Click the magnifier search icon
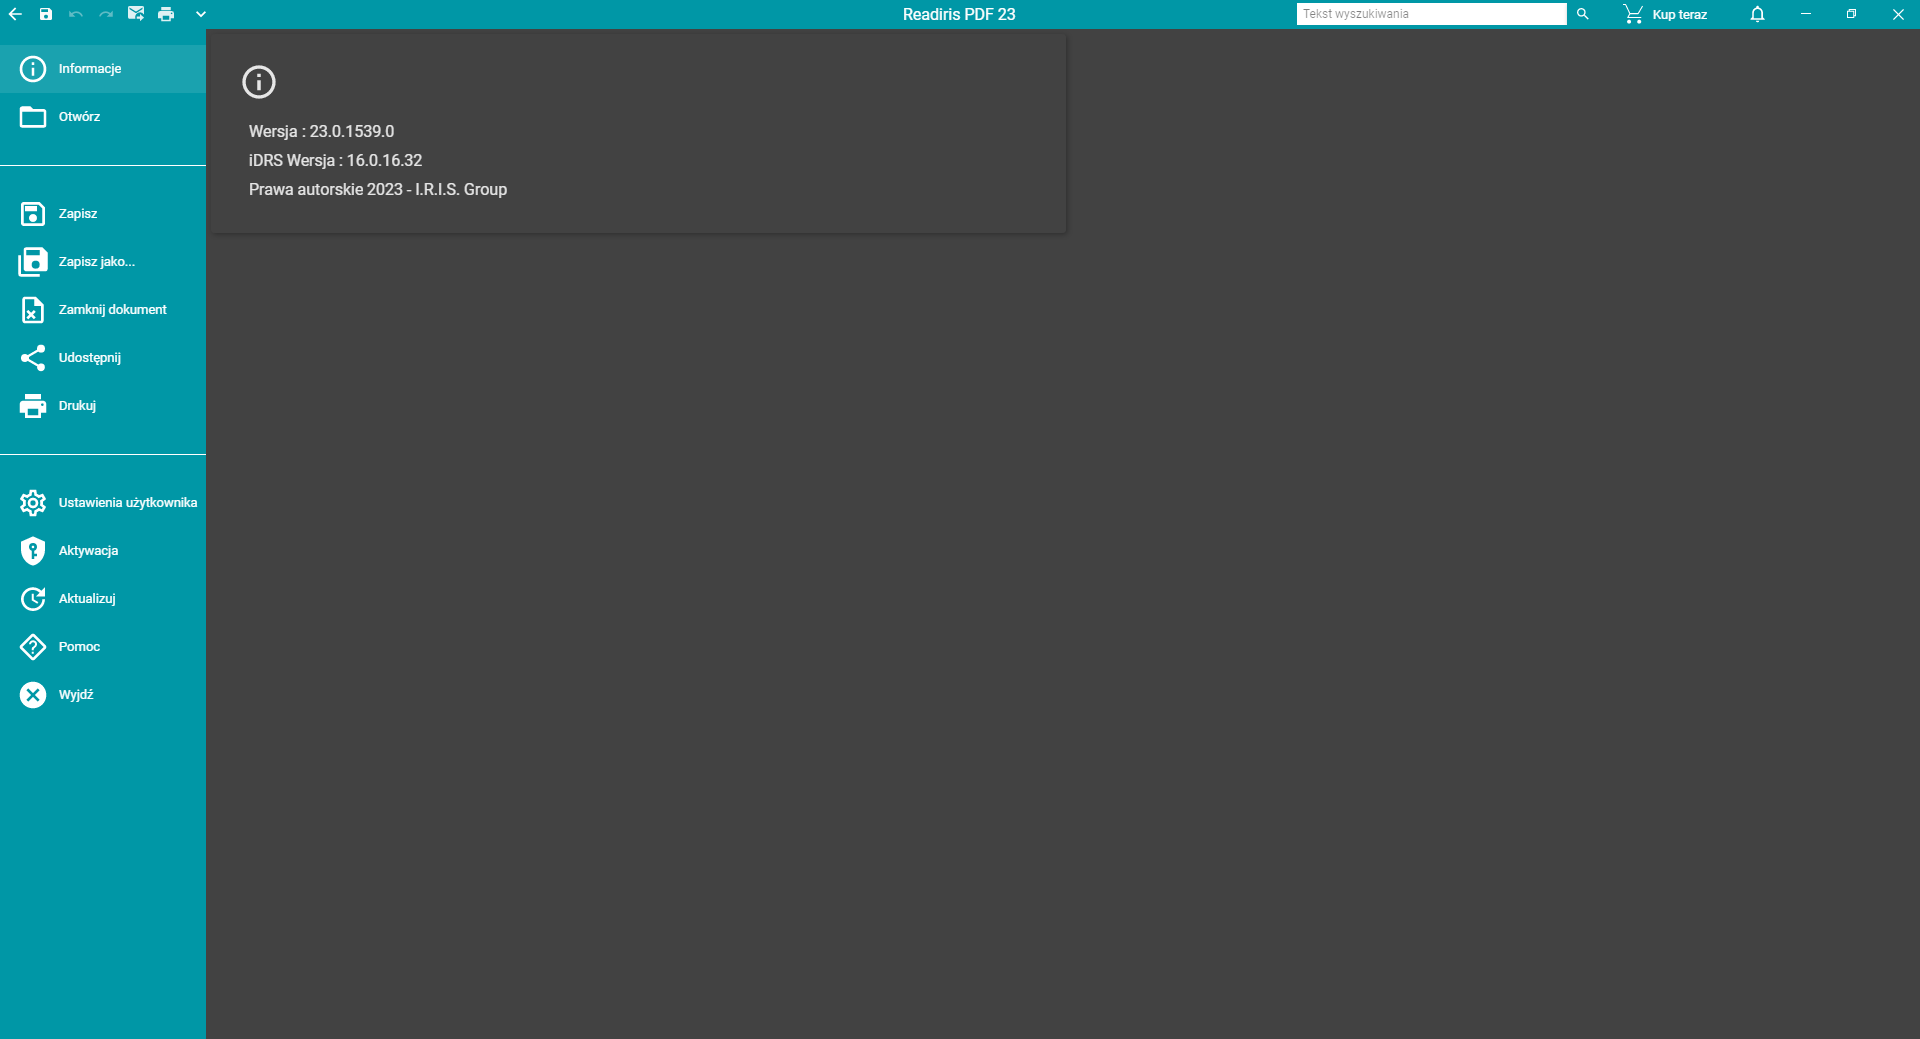This screenshot has height=1039, width=1920. (x=1583, y=14)
